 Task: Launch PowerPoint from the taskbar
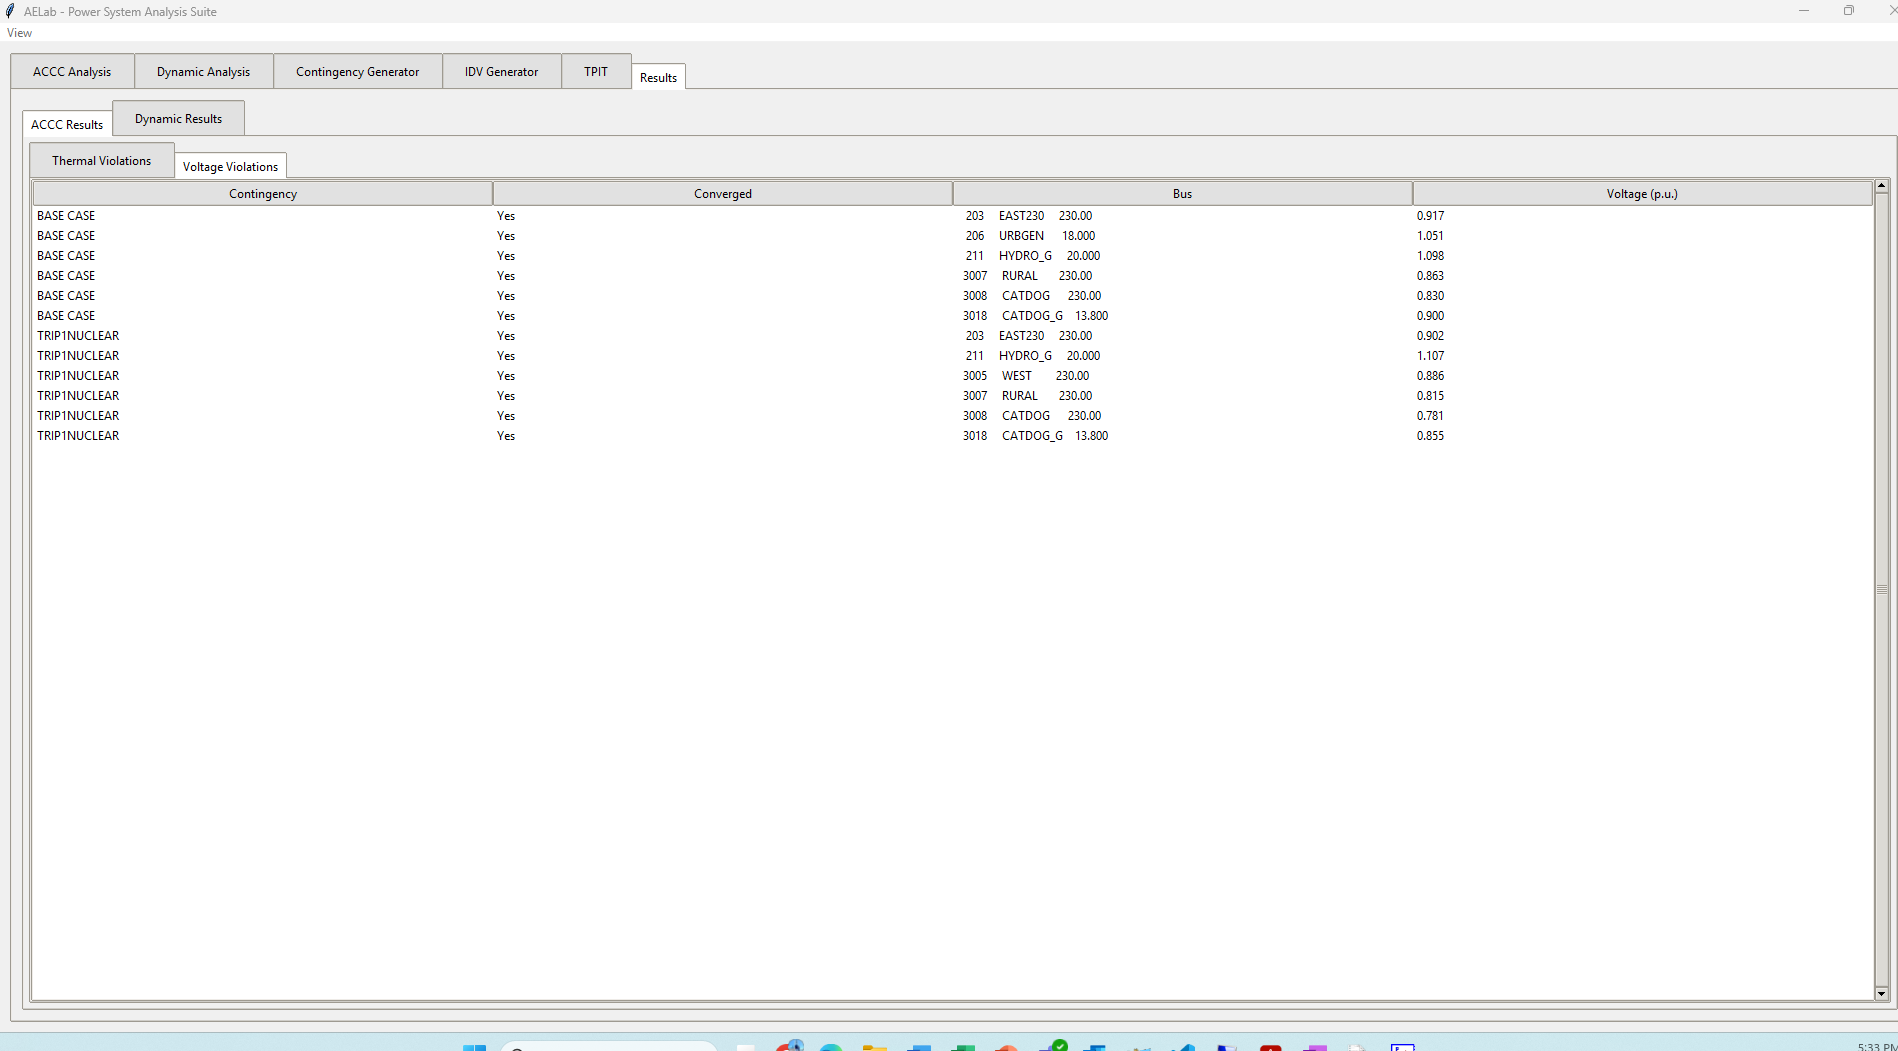point(1007,1047)
